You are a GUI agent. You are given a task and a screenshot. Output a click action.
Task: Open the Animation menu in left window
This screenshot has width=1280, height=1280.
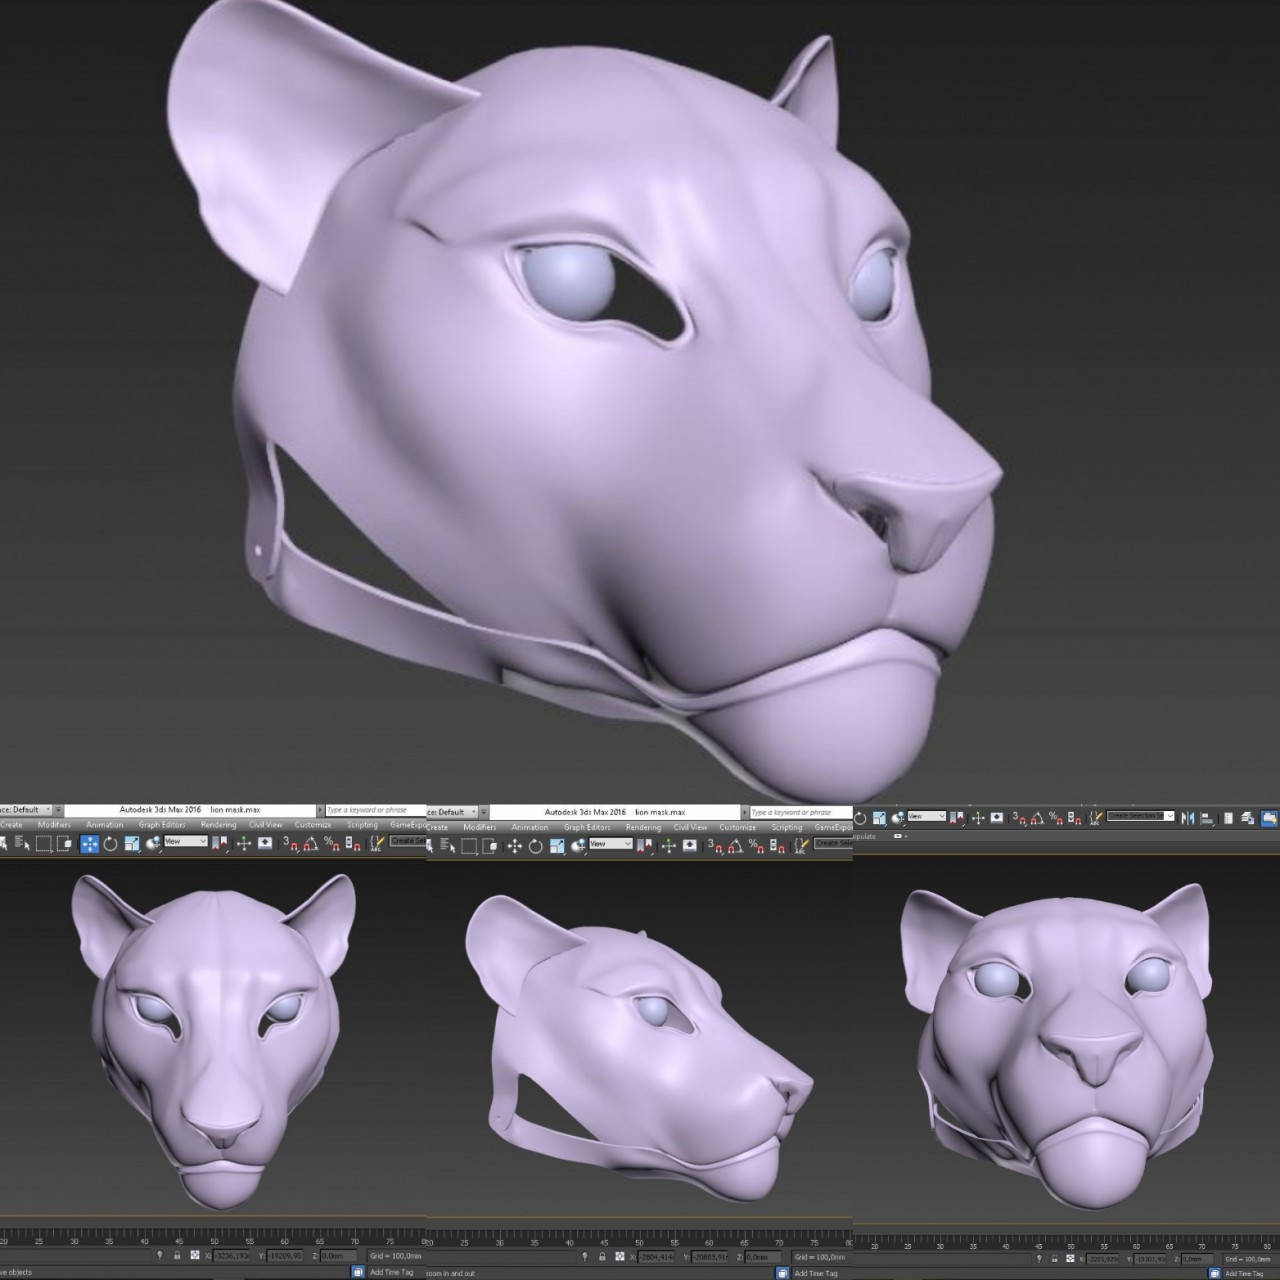click(105, 825)
